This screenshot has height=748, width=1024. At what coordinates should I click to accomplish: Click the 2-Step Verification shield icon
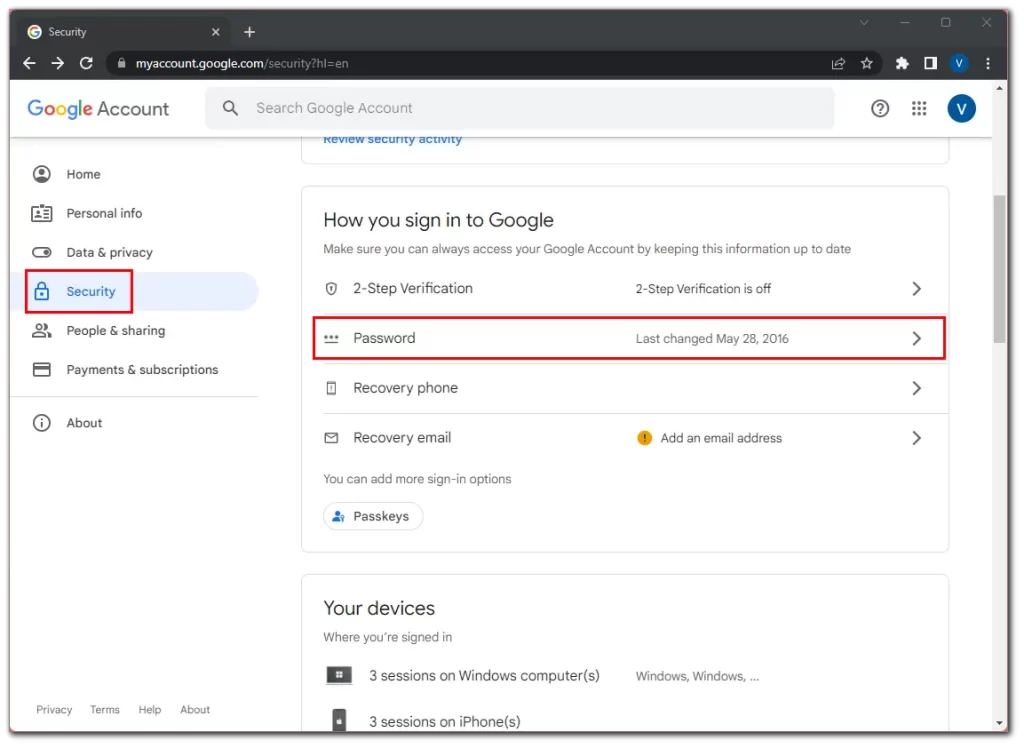click(331, 289)
